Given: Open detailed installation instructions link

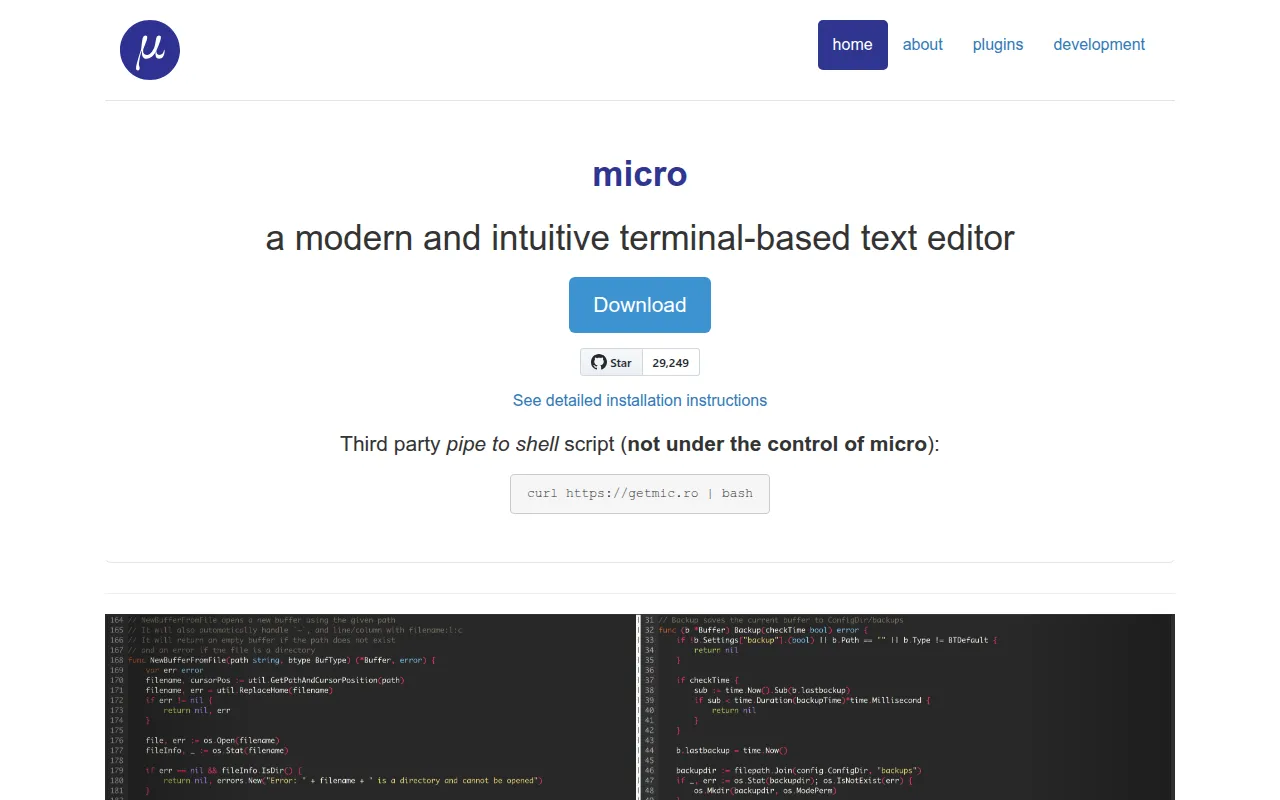Looking at the screenshot, I should point(640,400).
